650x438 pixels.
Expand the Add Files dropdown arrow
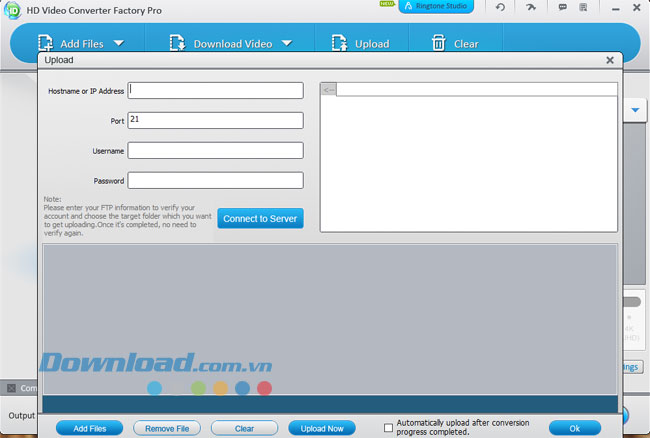pyautogui.click(x=119, y=43)
